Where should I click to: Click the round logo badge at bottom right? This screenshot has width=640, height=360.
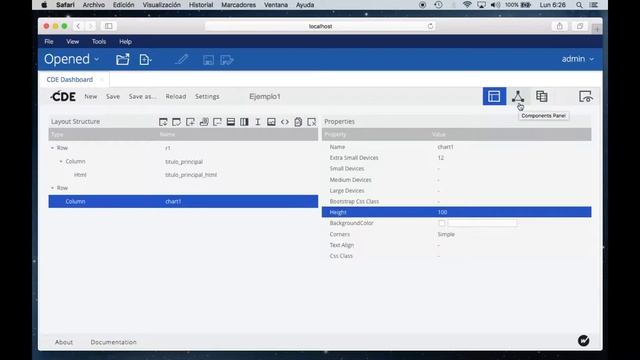tap(584, 340)
